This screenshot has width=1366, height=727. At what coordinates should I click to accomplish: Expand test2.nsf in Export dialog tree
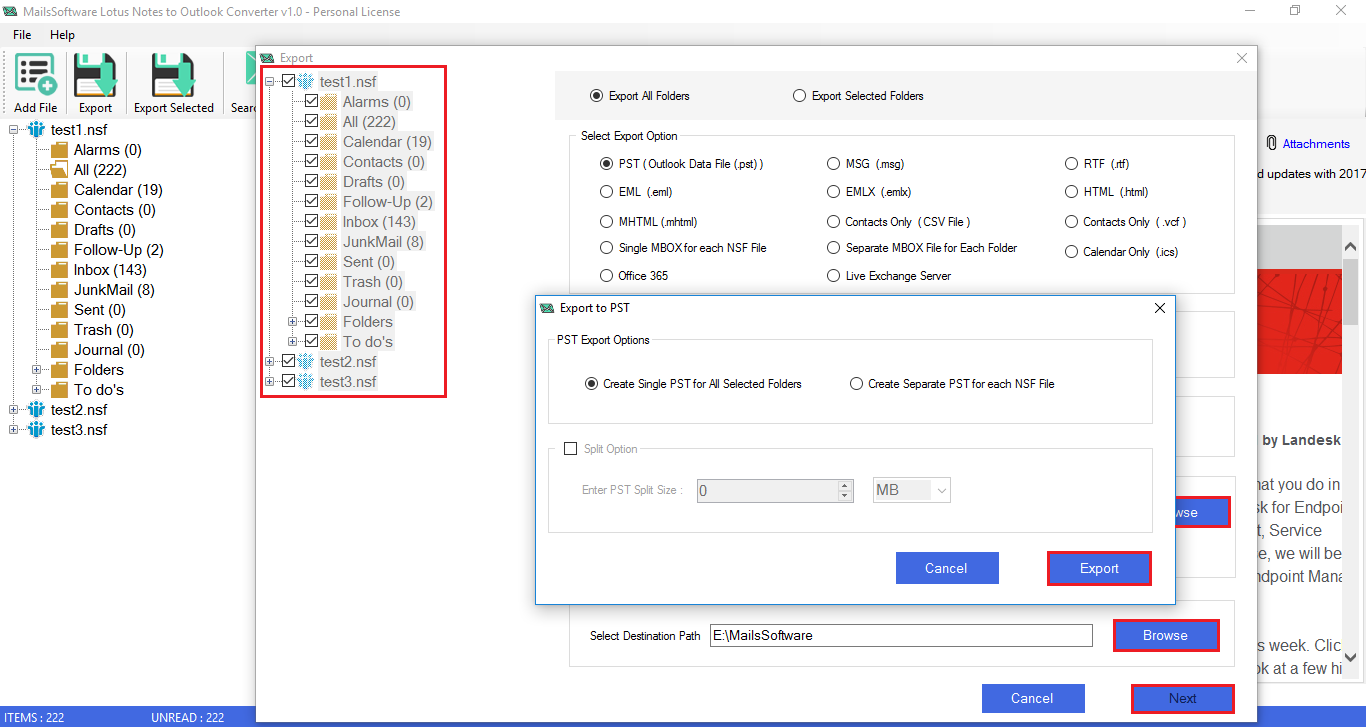click(x=270, y=361)
